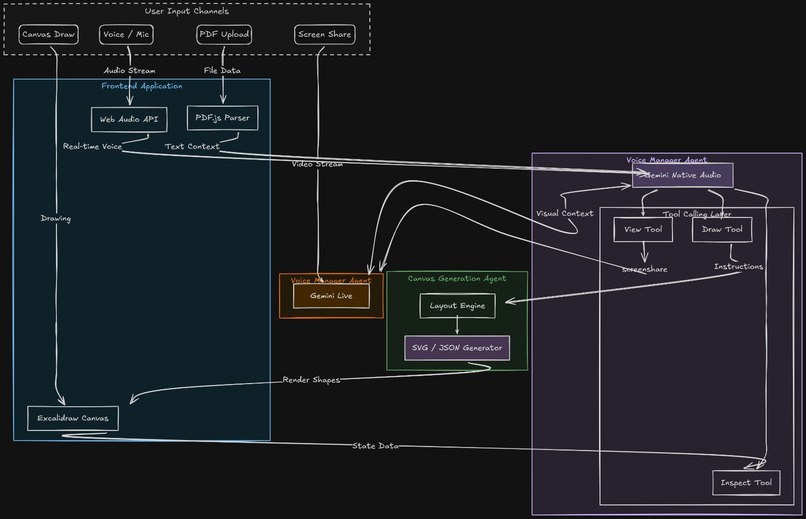The image size is (806, 519).
Task: Click the User Input Channels title
Action: [187, 11]
